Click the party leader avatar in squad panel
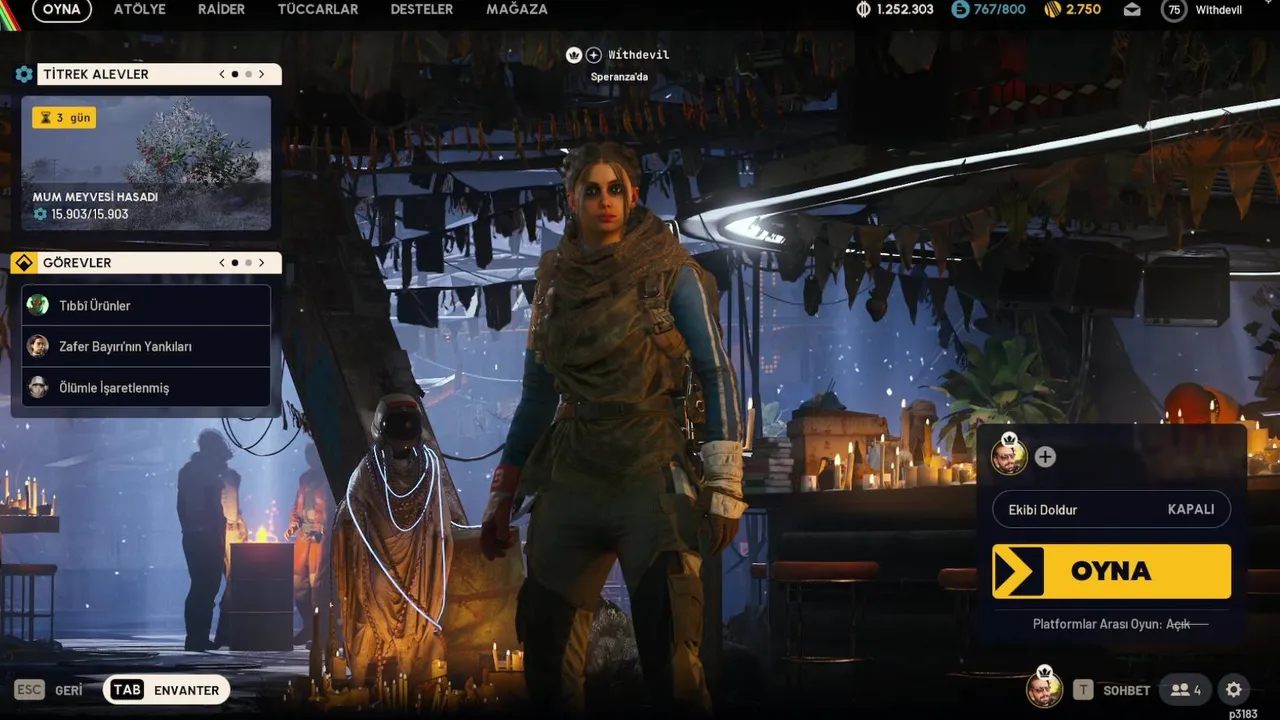 1009,457
